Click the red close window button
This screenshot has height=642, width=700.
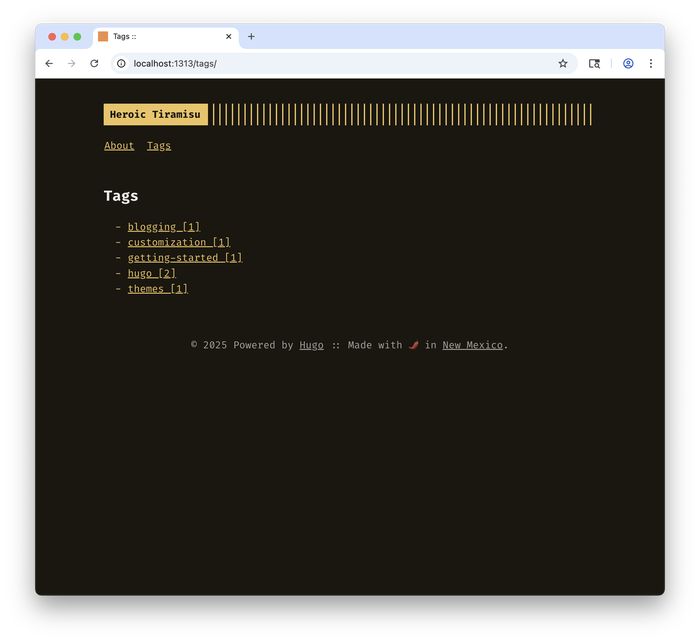(52, 37)
